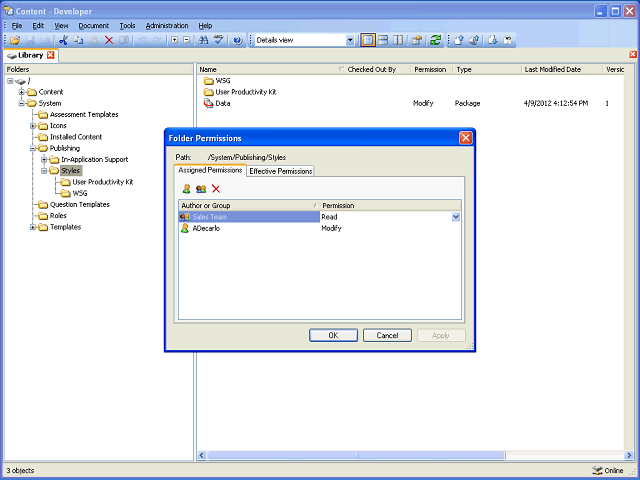This screenshot has height=480, width=640.
Task: Select the ADecarlo permission row
Action: 320,228
